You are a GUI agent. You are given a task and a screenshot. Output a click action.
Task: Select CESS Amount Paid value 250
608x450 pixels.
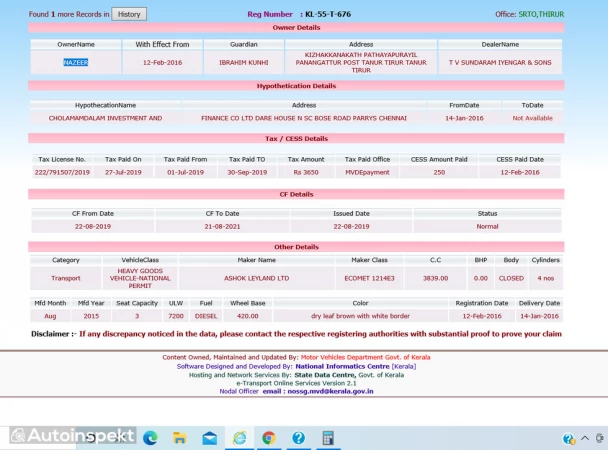(x=439, y=172)
